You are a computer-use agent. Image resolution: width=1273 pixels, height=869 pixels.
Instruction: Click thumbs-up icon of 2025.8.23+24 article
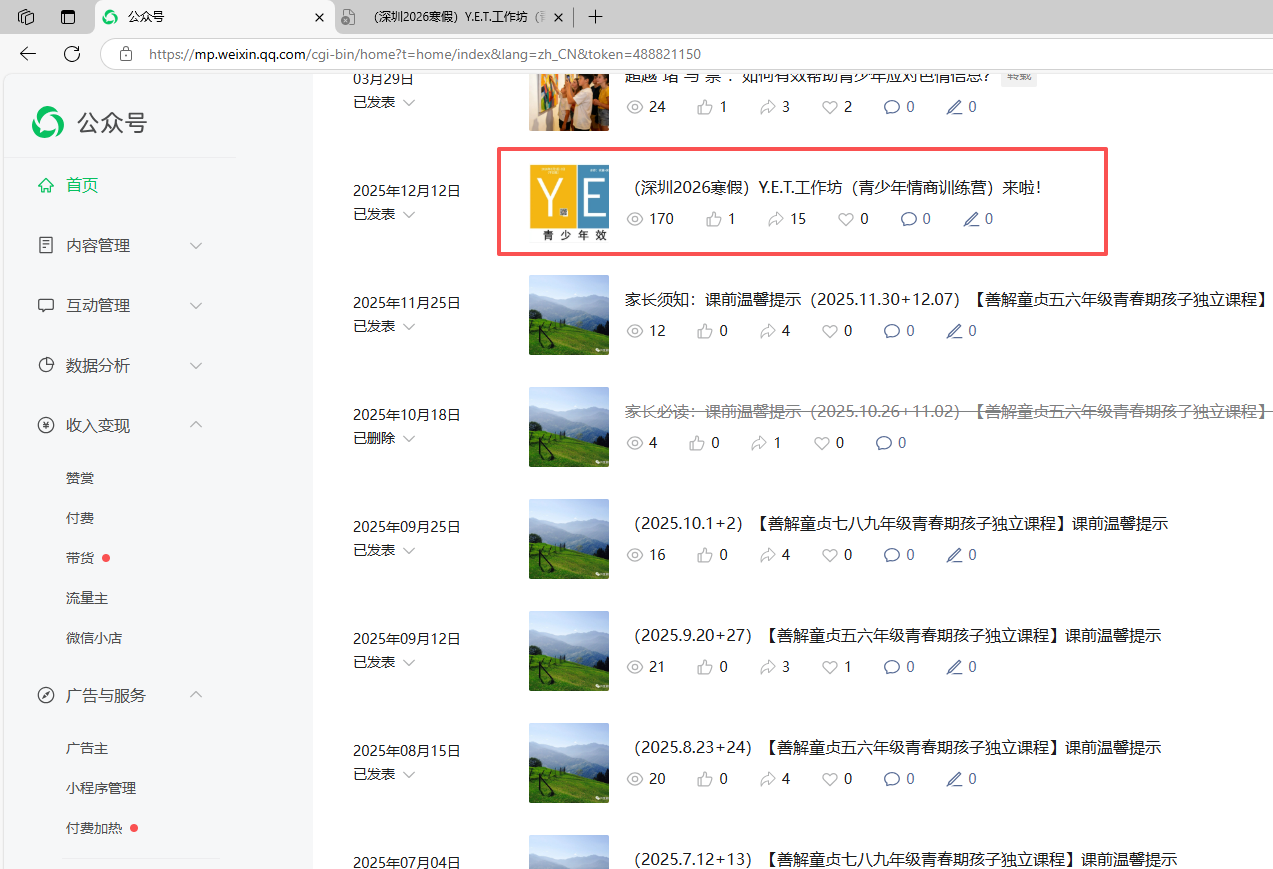pyautogui.click(x=706, y=779)
